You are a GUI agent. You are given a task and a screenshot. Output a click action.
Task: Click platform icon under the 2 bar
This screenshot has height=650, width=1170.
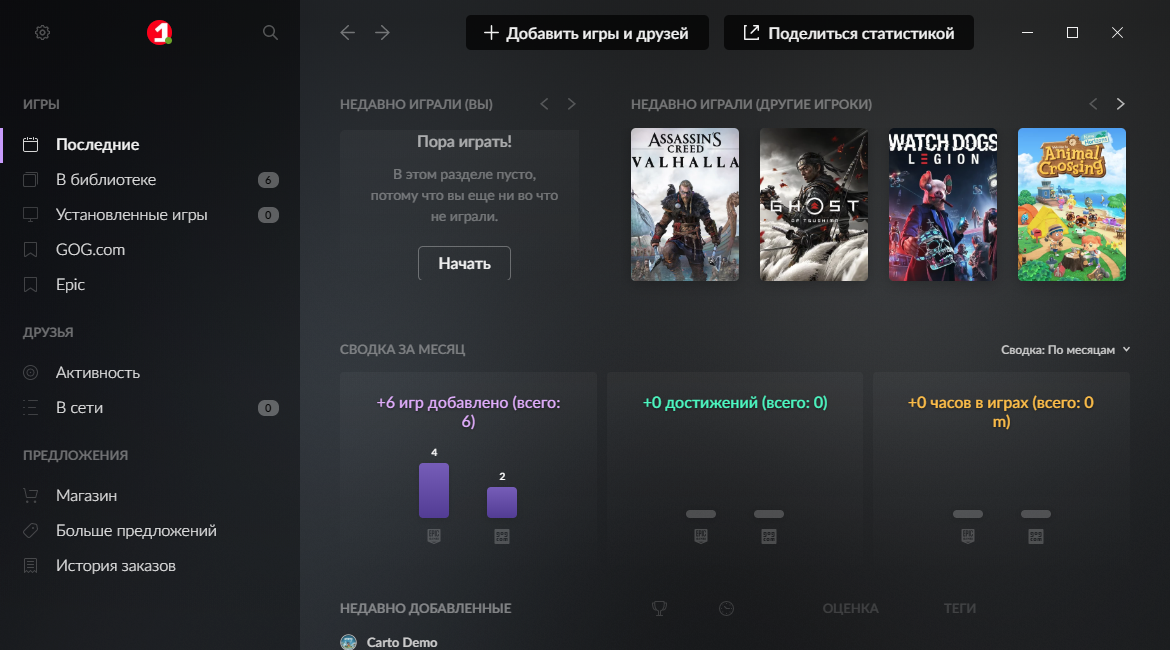[501, 536]
